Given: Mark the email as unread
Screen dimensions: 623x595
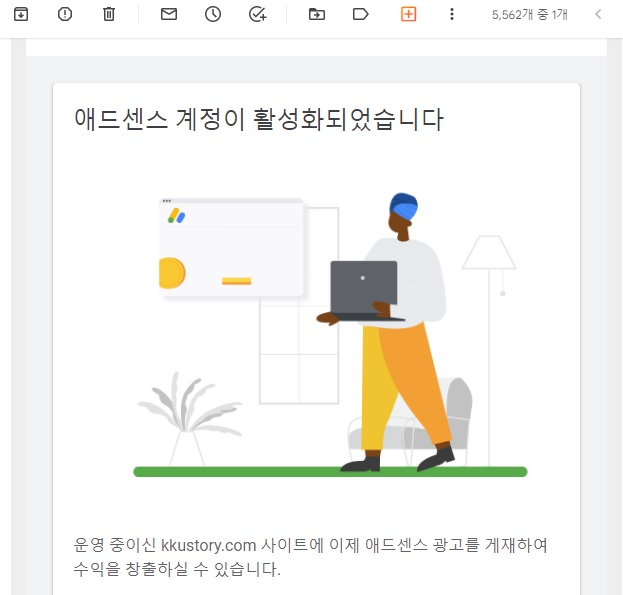Looking at the screenshot, I should [169, 14].
